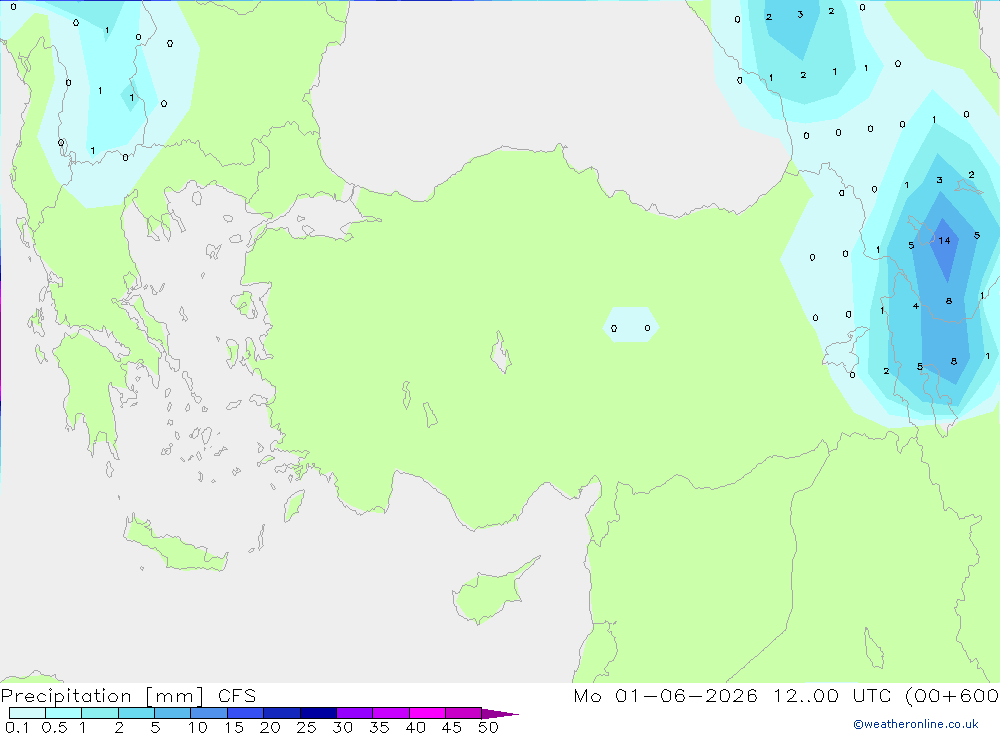The height and width of the screenshot is (733, 1000).
Task: Click the legend scale label '35'
Action: (379, 727)
